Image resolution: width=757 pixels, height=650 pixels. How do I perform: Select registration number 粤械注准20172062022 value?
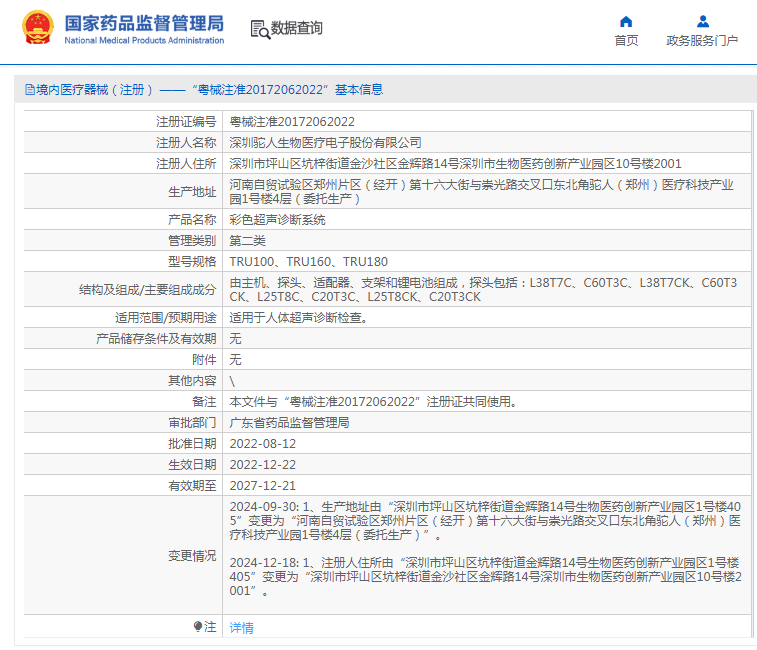pos(292,122)
